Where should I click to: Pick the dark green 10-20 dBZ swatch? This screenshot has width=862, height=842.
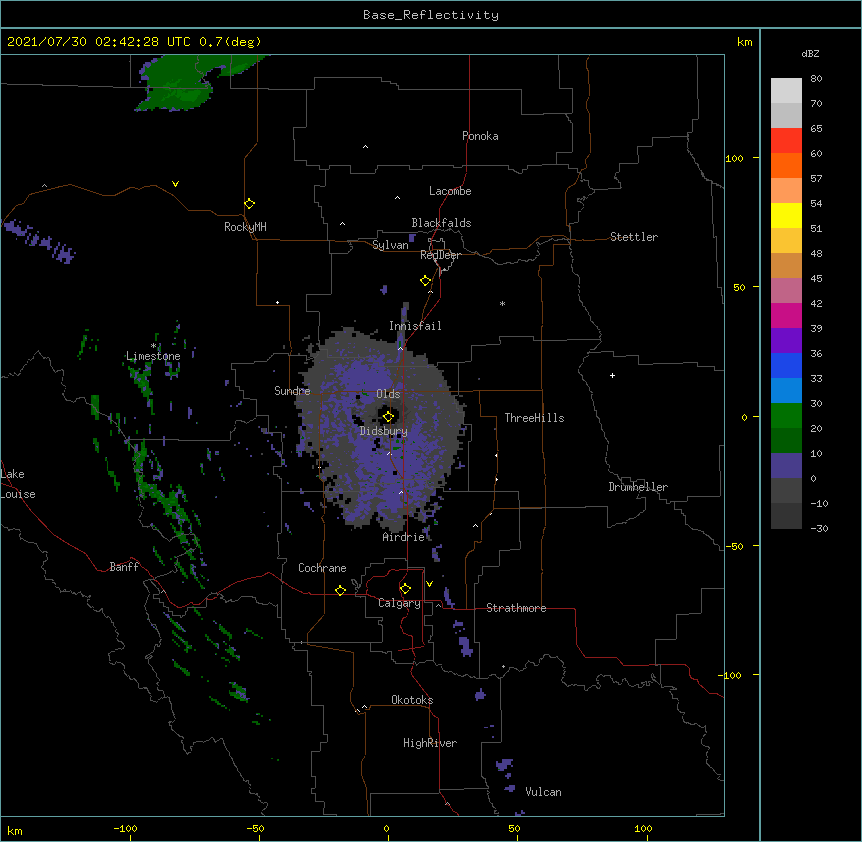(x=786, y=441)
